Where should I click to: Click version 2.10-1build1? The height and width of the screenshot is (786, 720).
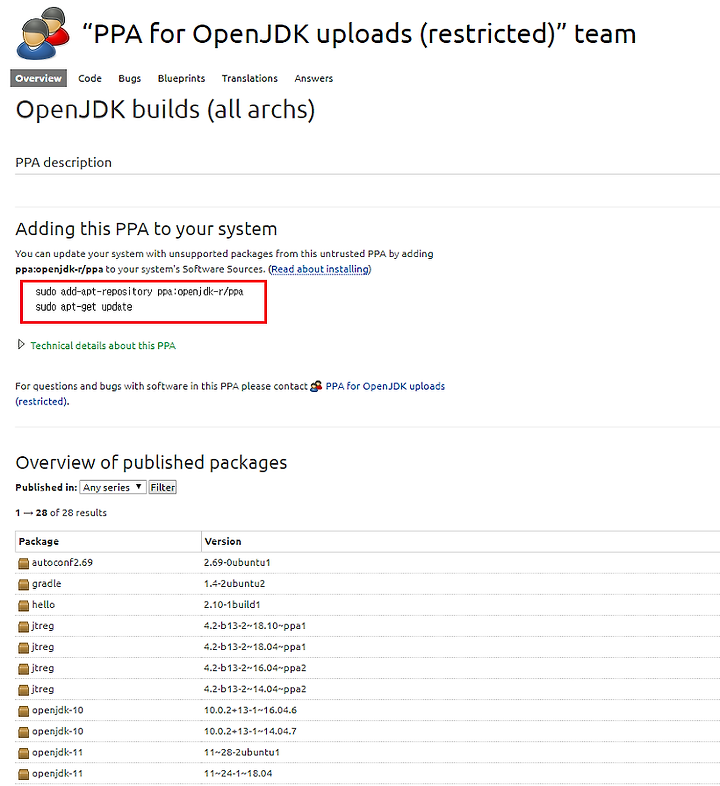[232, 605]
